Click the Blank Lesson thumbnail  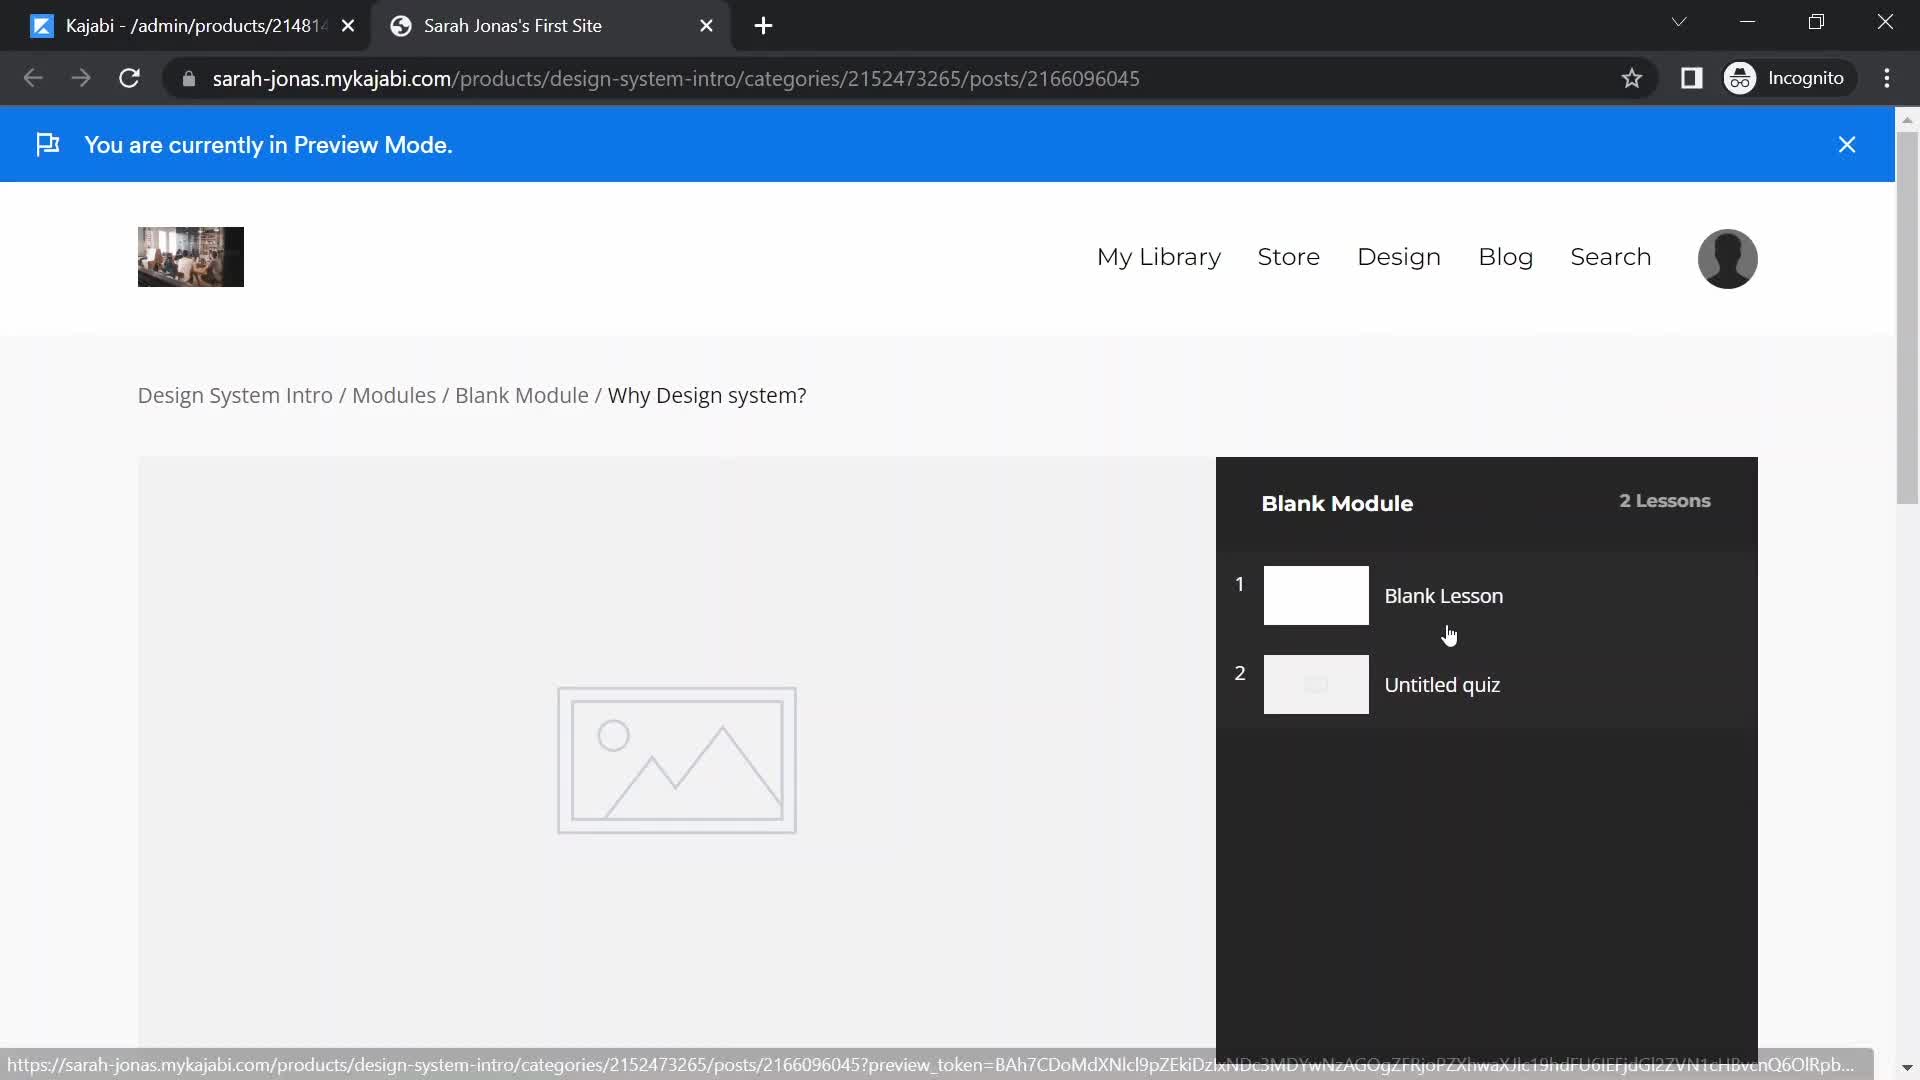[x=1316, y=595]
